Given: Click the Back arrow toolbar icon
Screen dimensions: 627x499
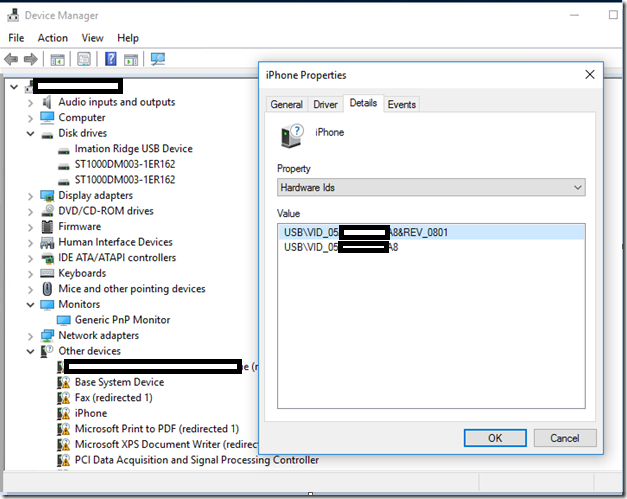Looking at the screenshot, I should 11,60.
